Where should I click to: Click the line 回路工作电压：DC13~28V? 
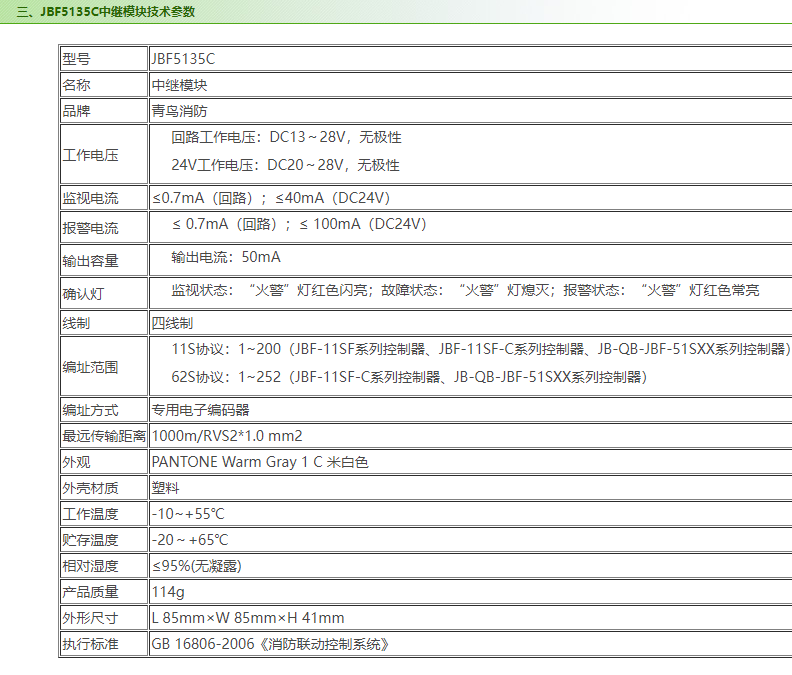(x=286, y=137)
